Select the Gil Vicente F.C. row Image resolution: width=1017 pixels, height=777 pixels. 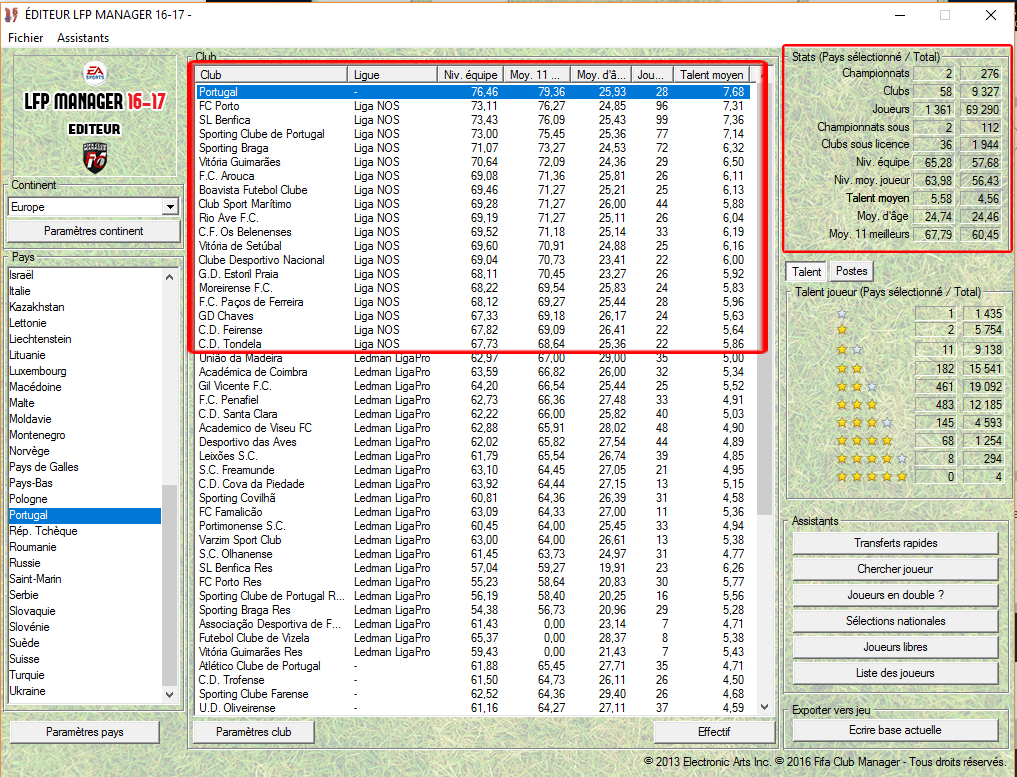(473, 386)
